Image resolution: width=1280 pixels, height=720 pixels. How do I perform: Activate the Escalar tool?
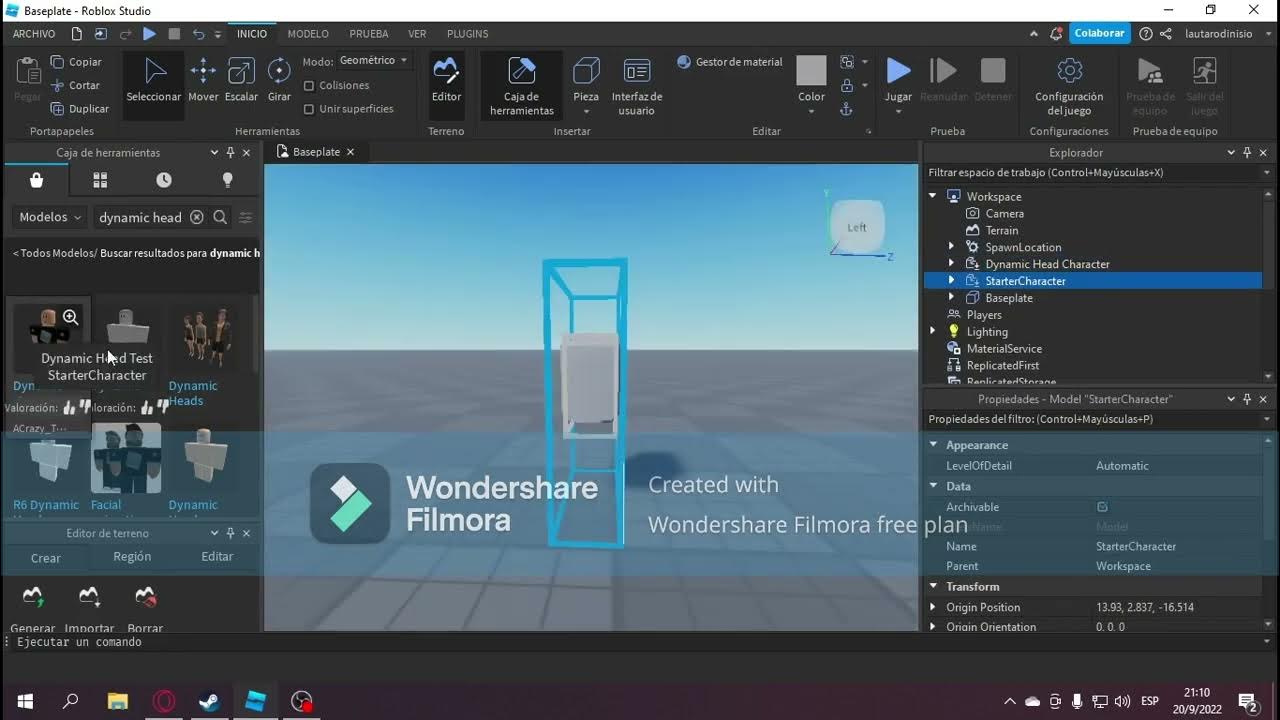click(241, 80)
